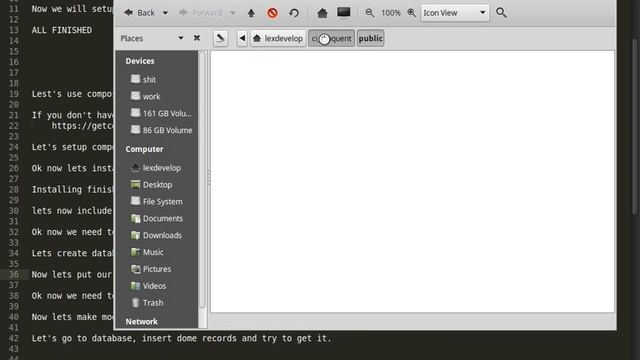Select the public path bar button
This screenshot has width=640, height=360.
pos(371,38)
